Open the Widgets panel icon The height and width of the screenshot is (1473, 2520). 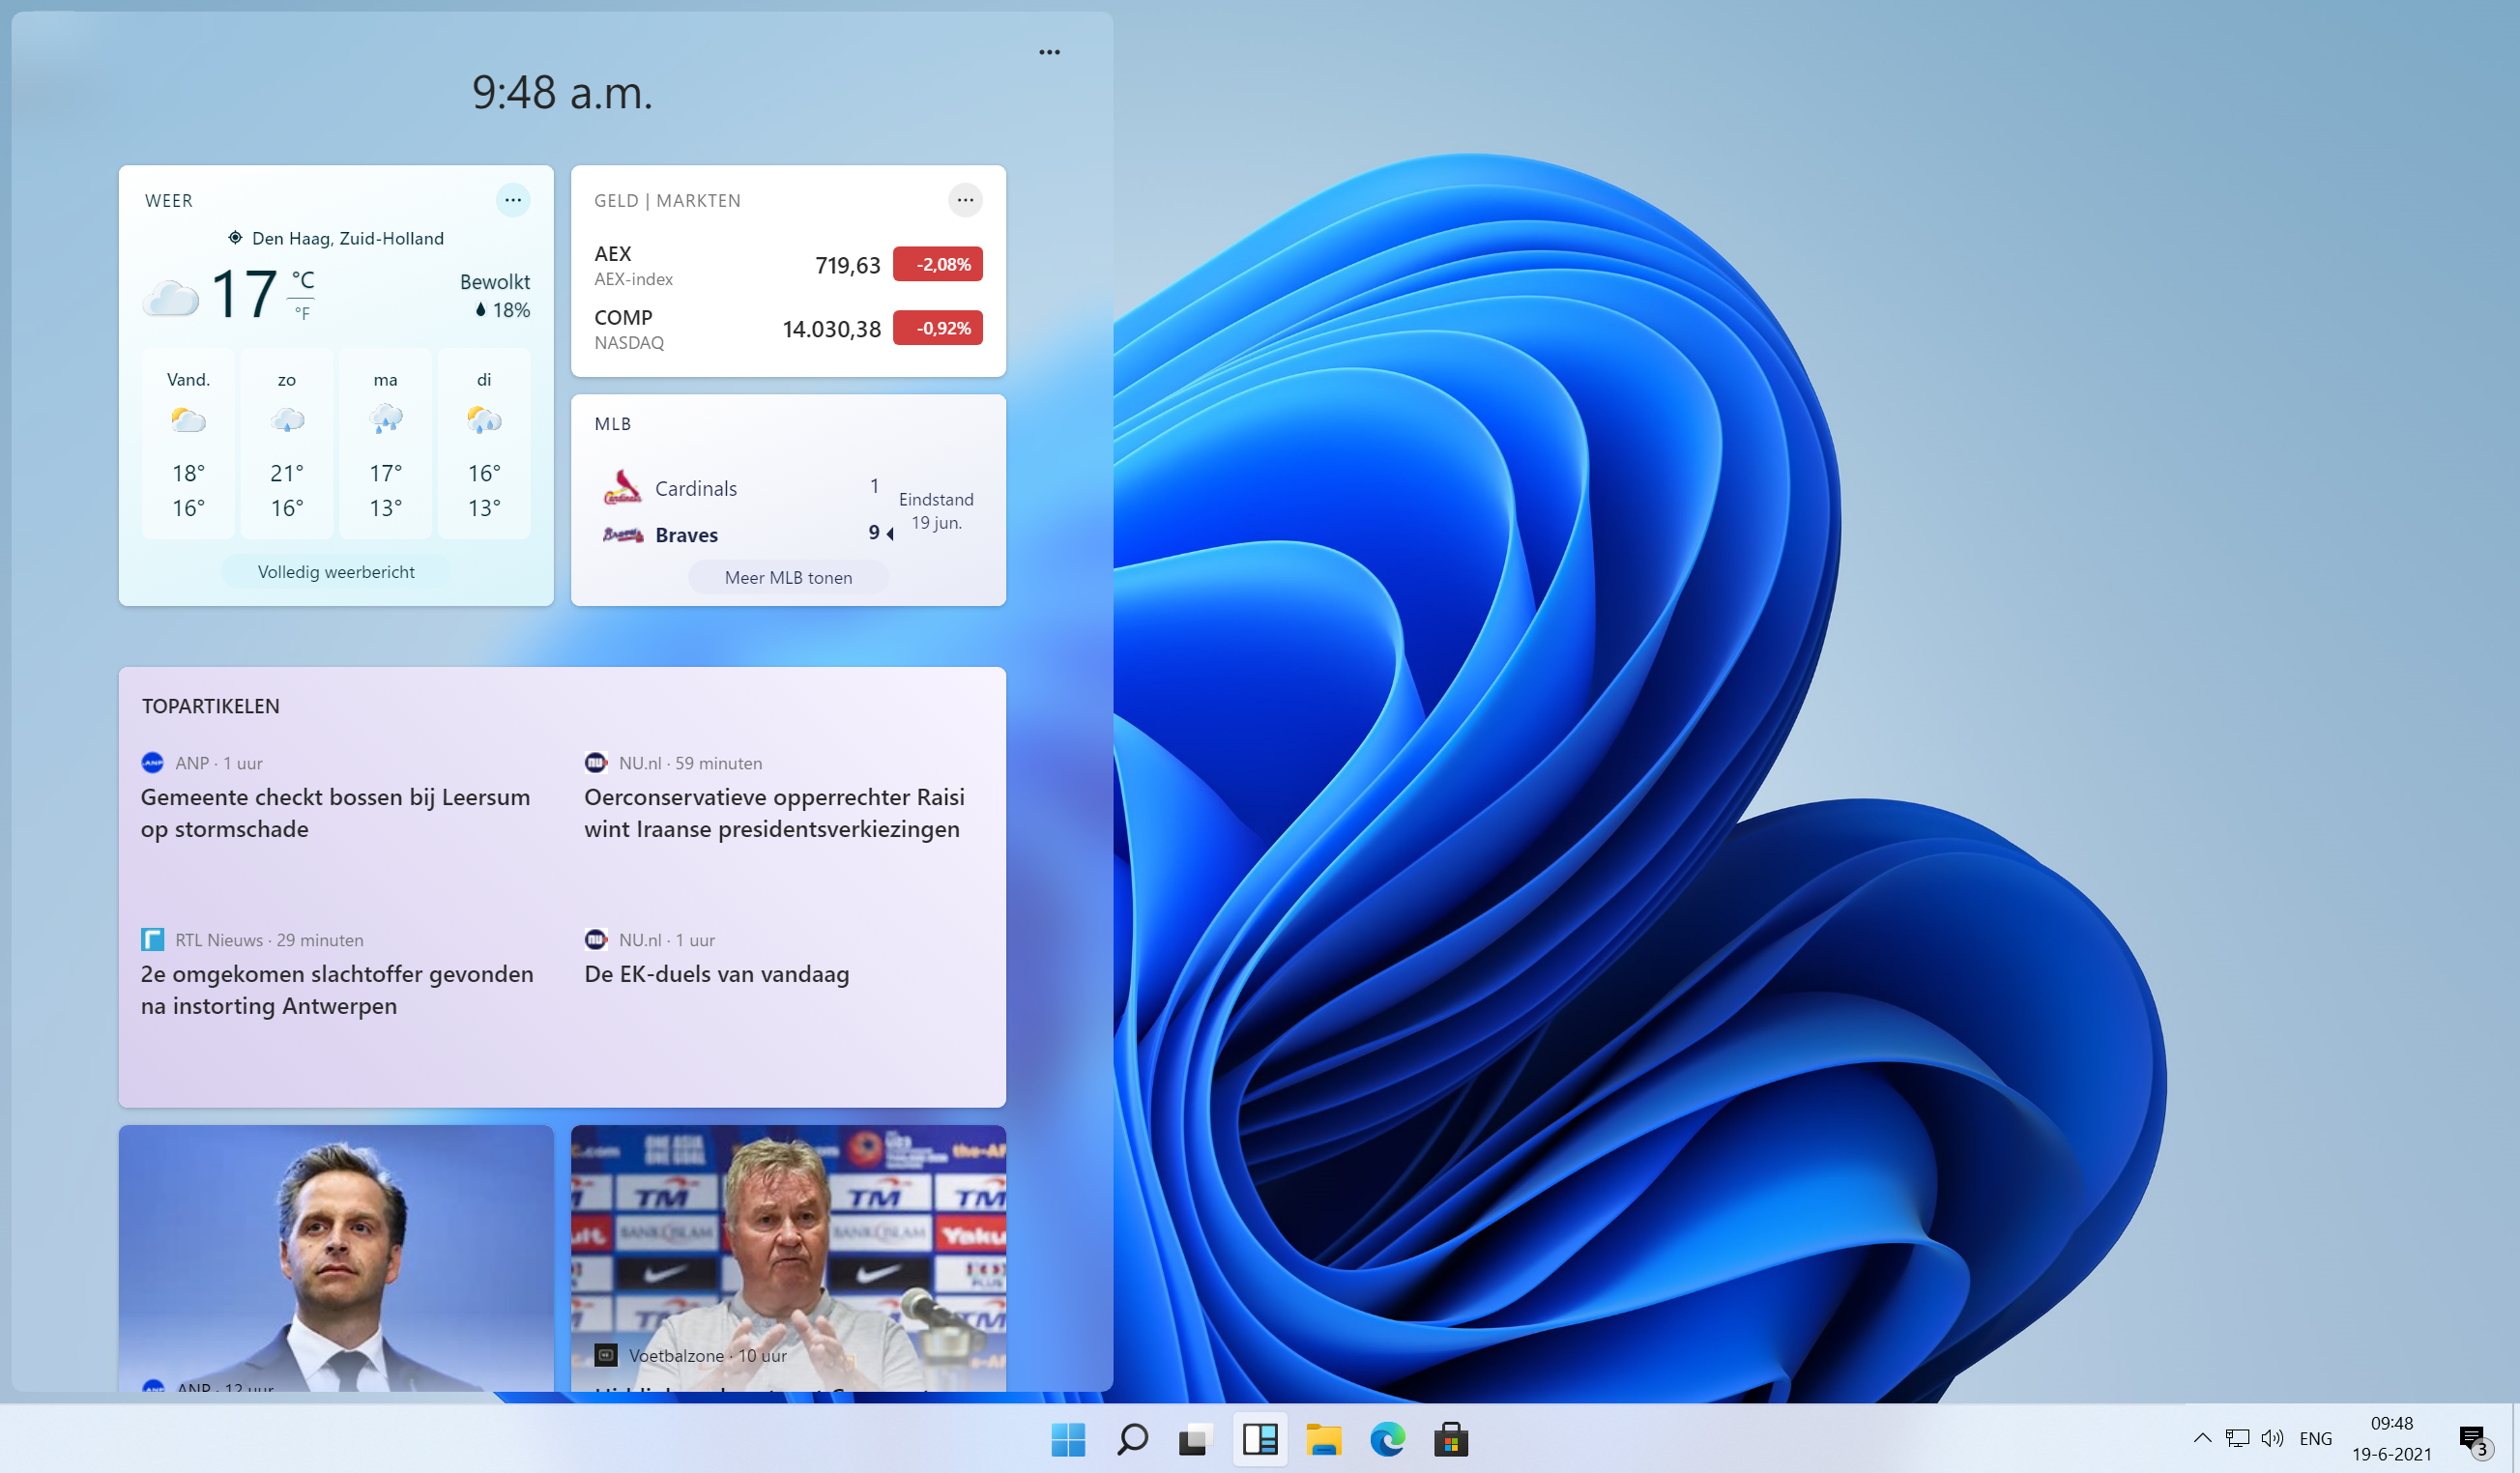click(x=1260, y=1438)
